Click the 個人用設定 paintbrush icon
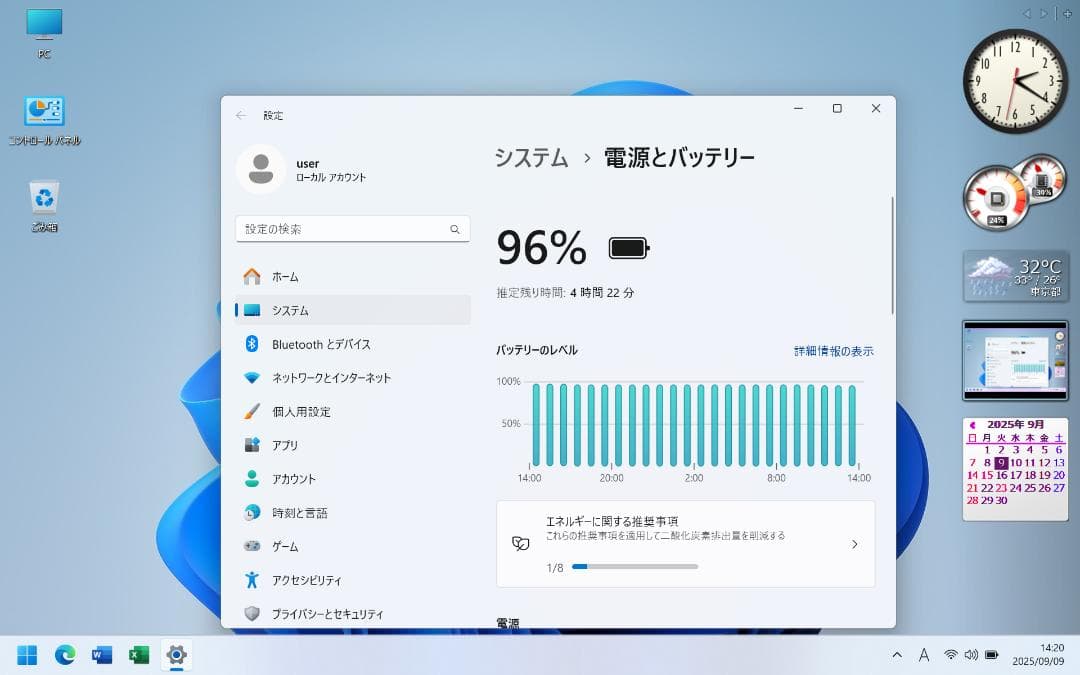Image resolution: width=1080 pixels, height=675 pixels. pyautogui.click(x=252, y=411)
